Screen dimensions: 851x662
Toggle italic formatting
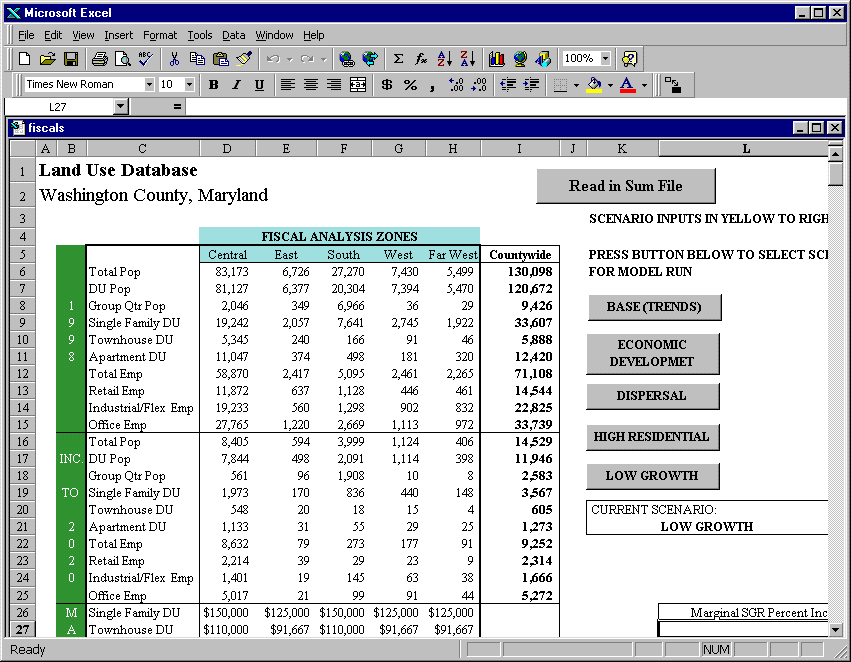click(x=237, y=85)
